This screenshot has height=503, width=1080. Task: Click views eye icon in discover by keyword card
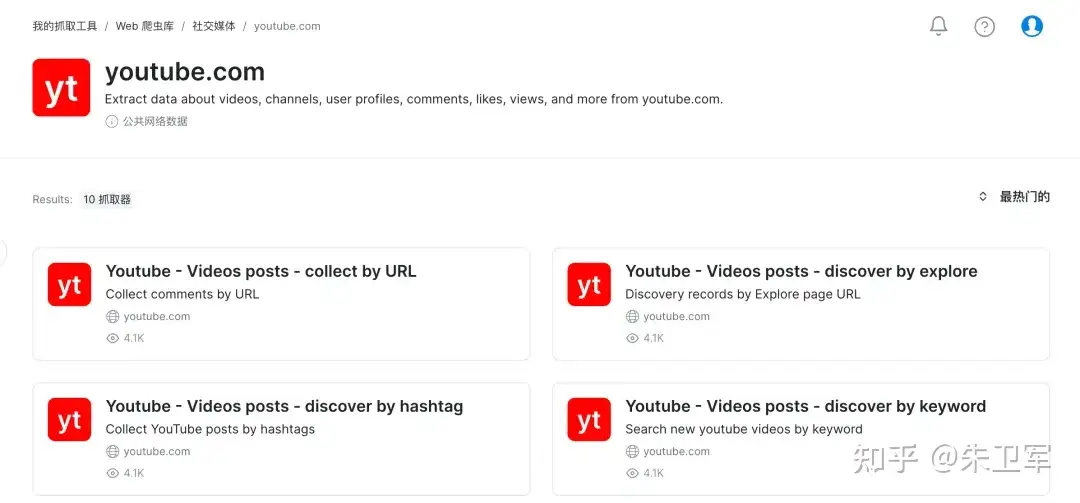[x=632, y=473]
